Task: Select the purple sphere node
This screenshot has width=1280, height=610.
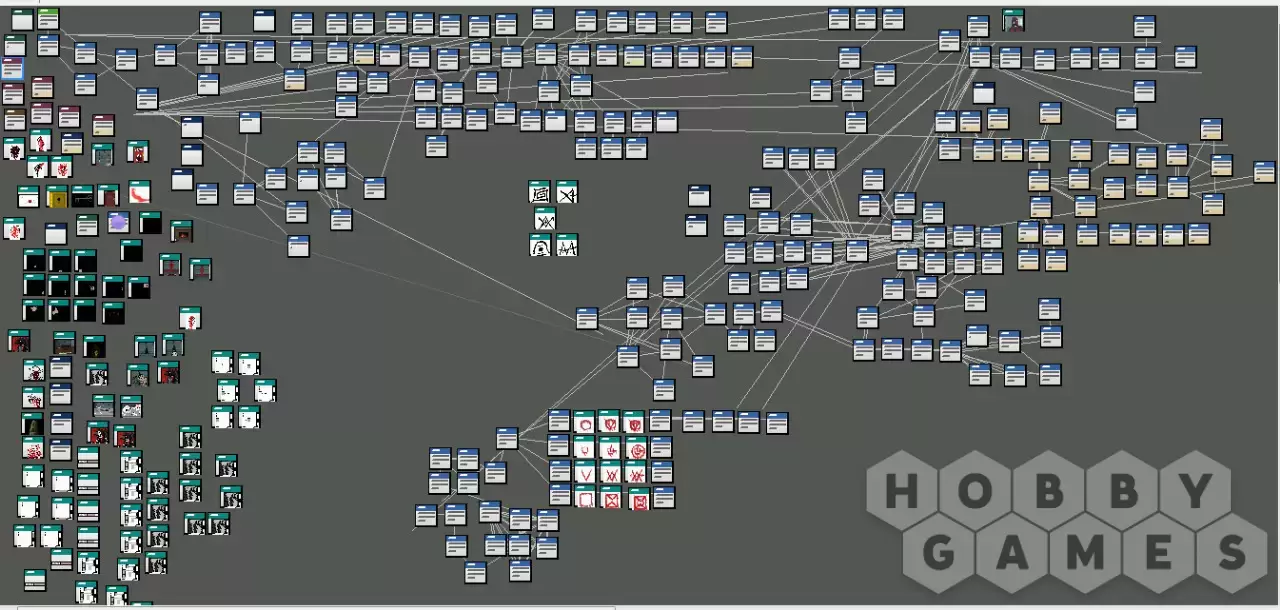Action: click(119, 222)
